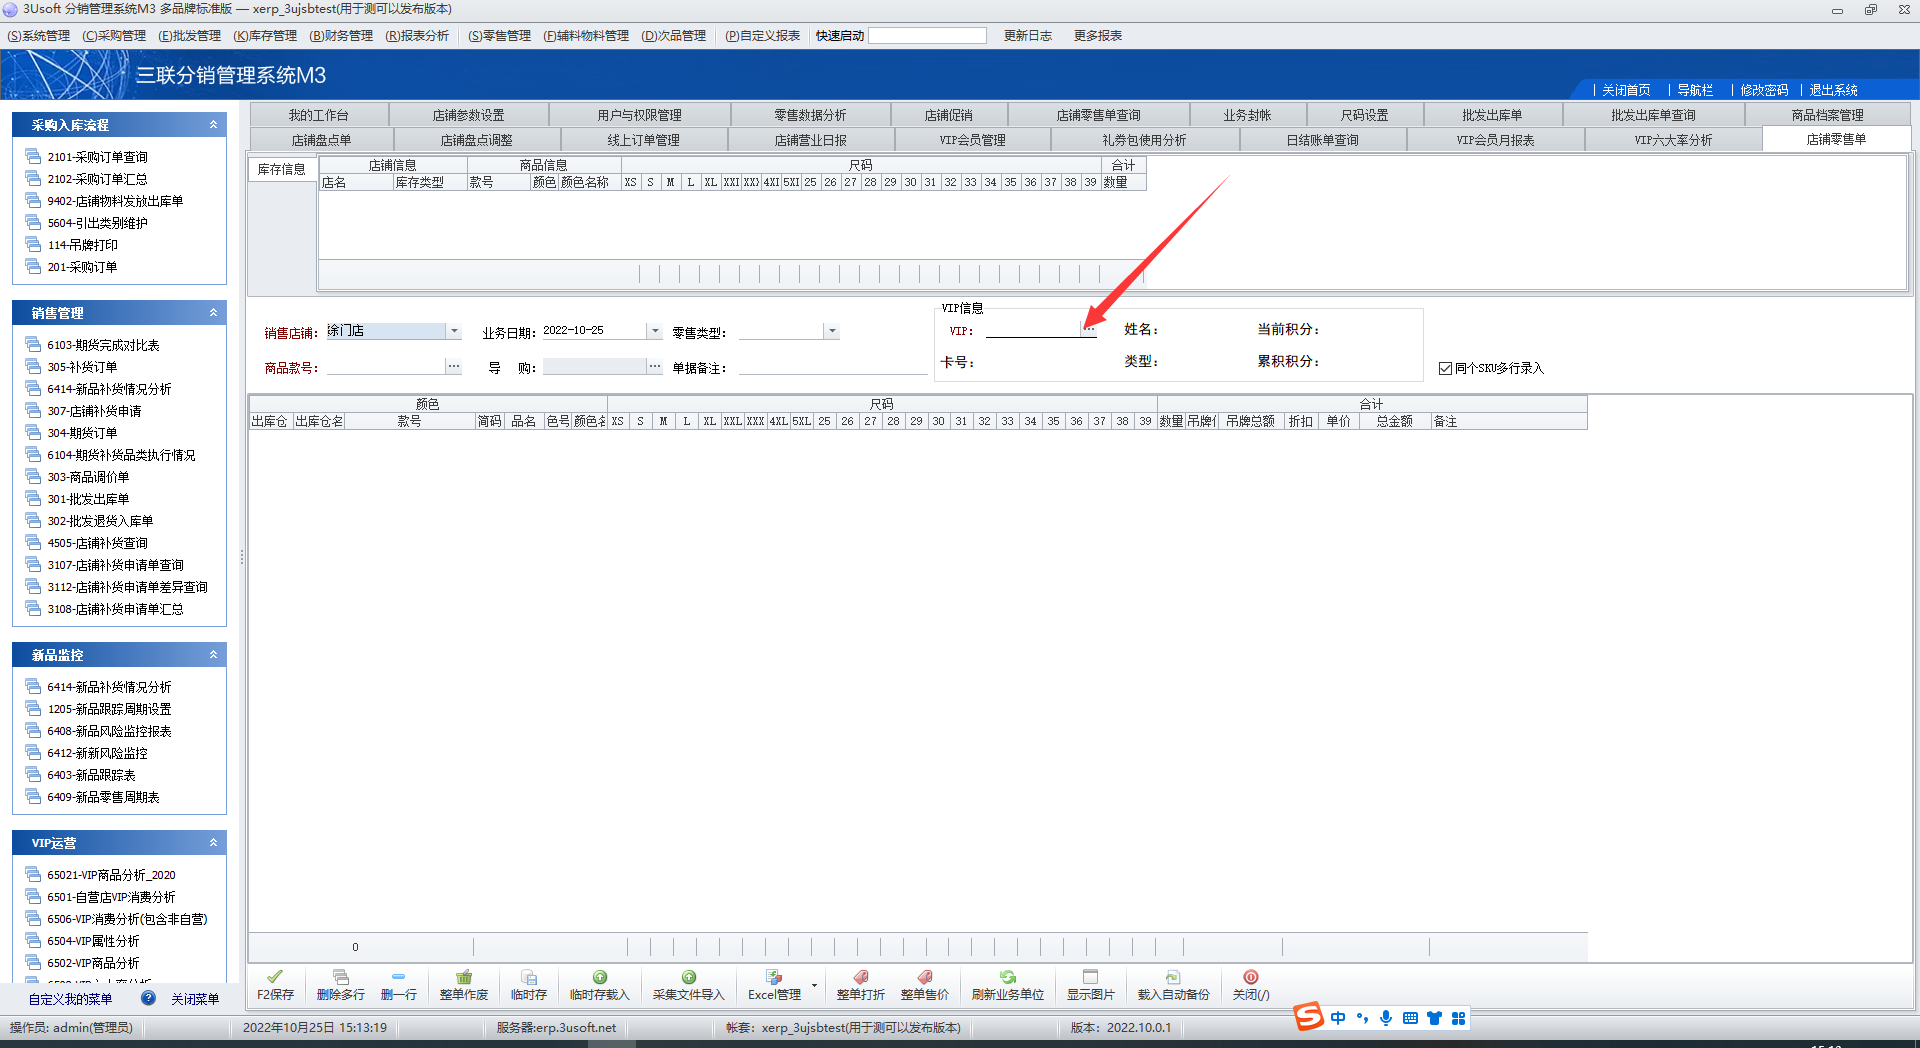Click the 单据备注 input field
This screenshot has width=1920, height=1048.
click(832, 367)
